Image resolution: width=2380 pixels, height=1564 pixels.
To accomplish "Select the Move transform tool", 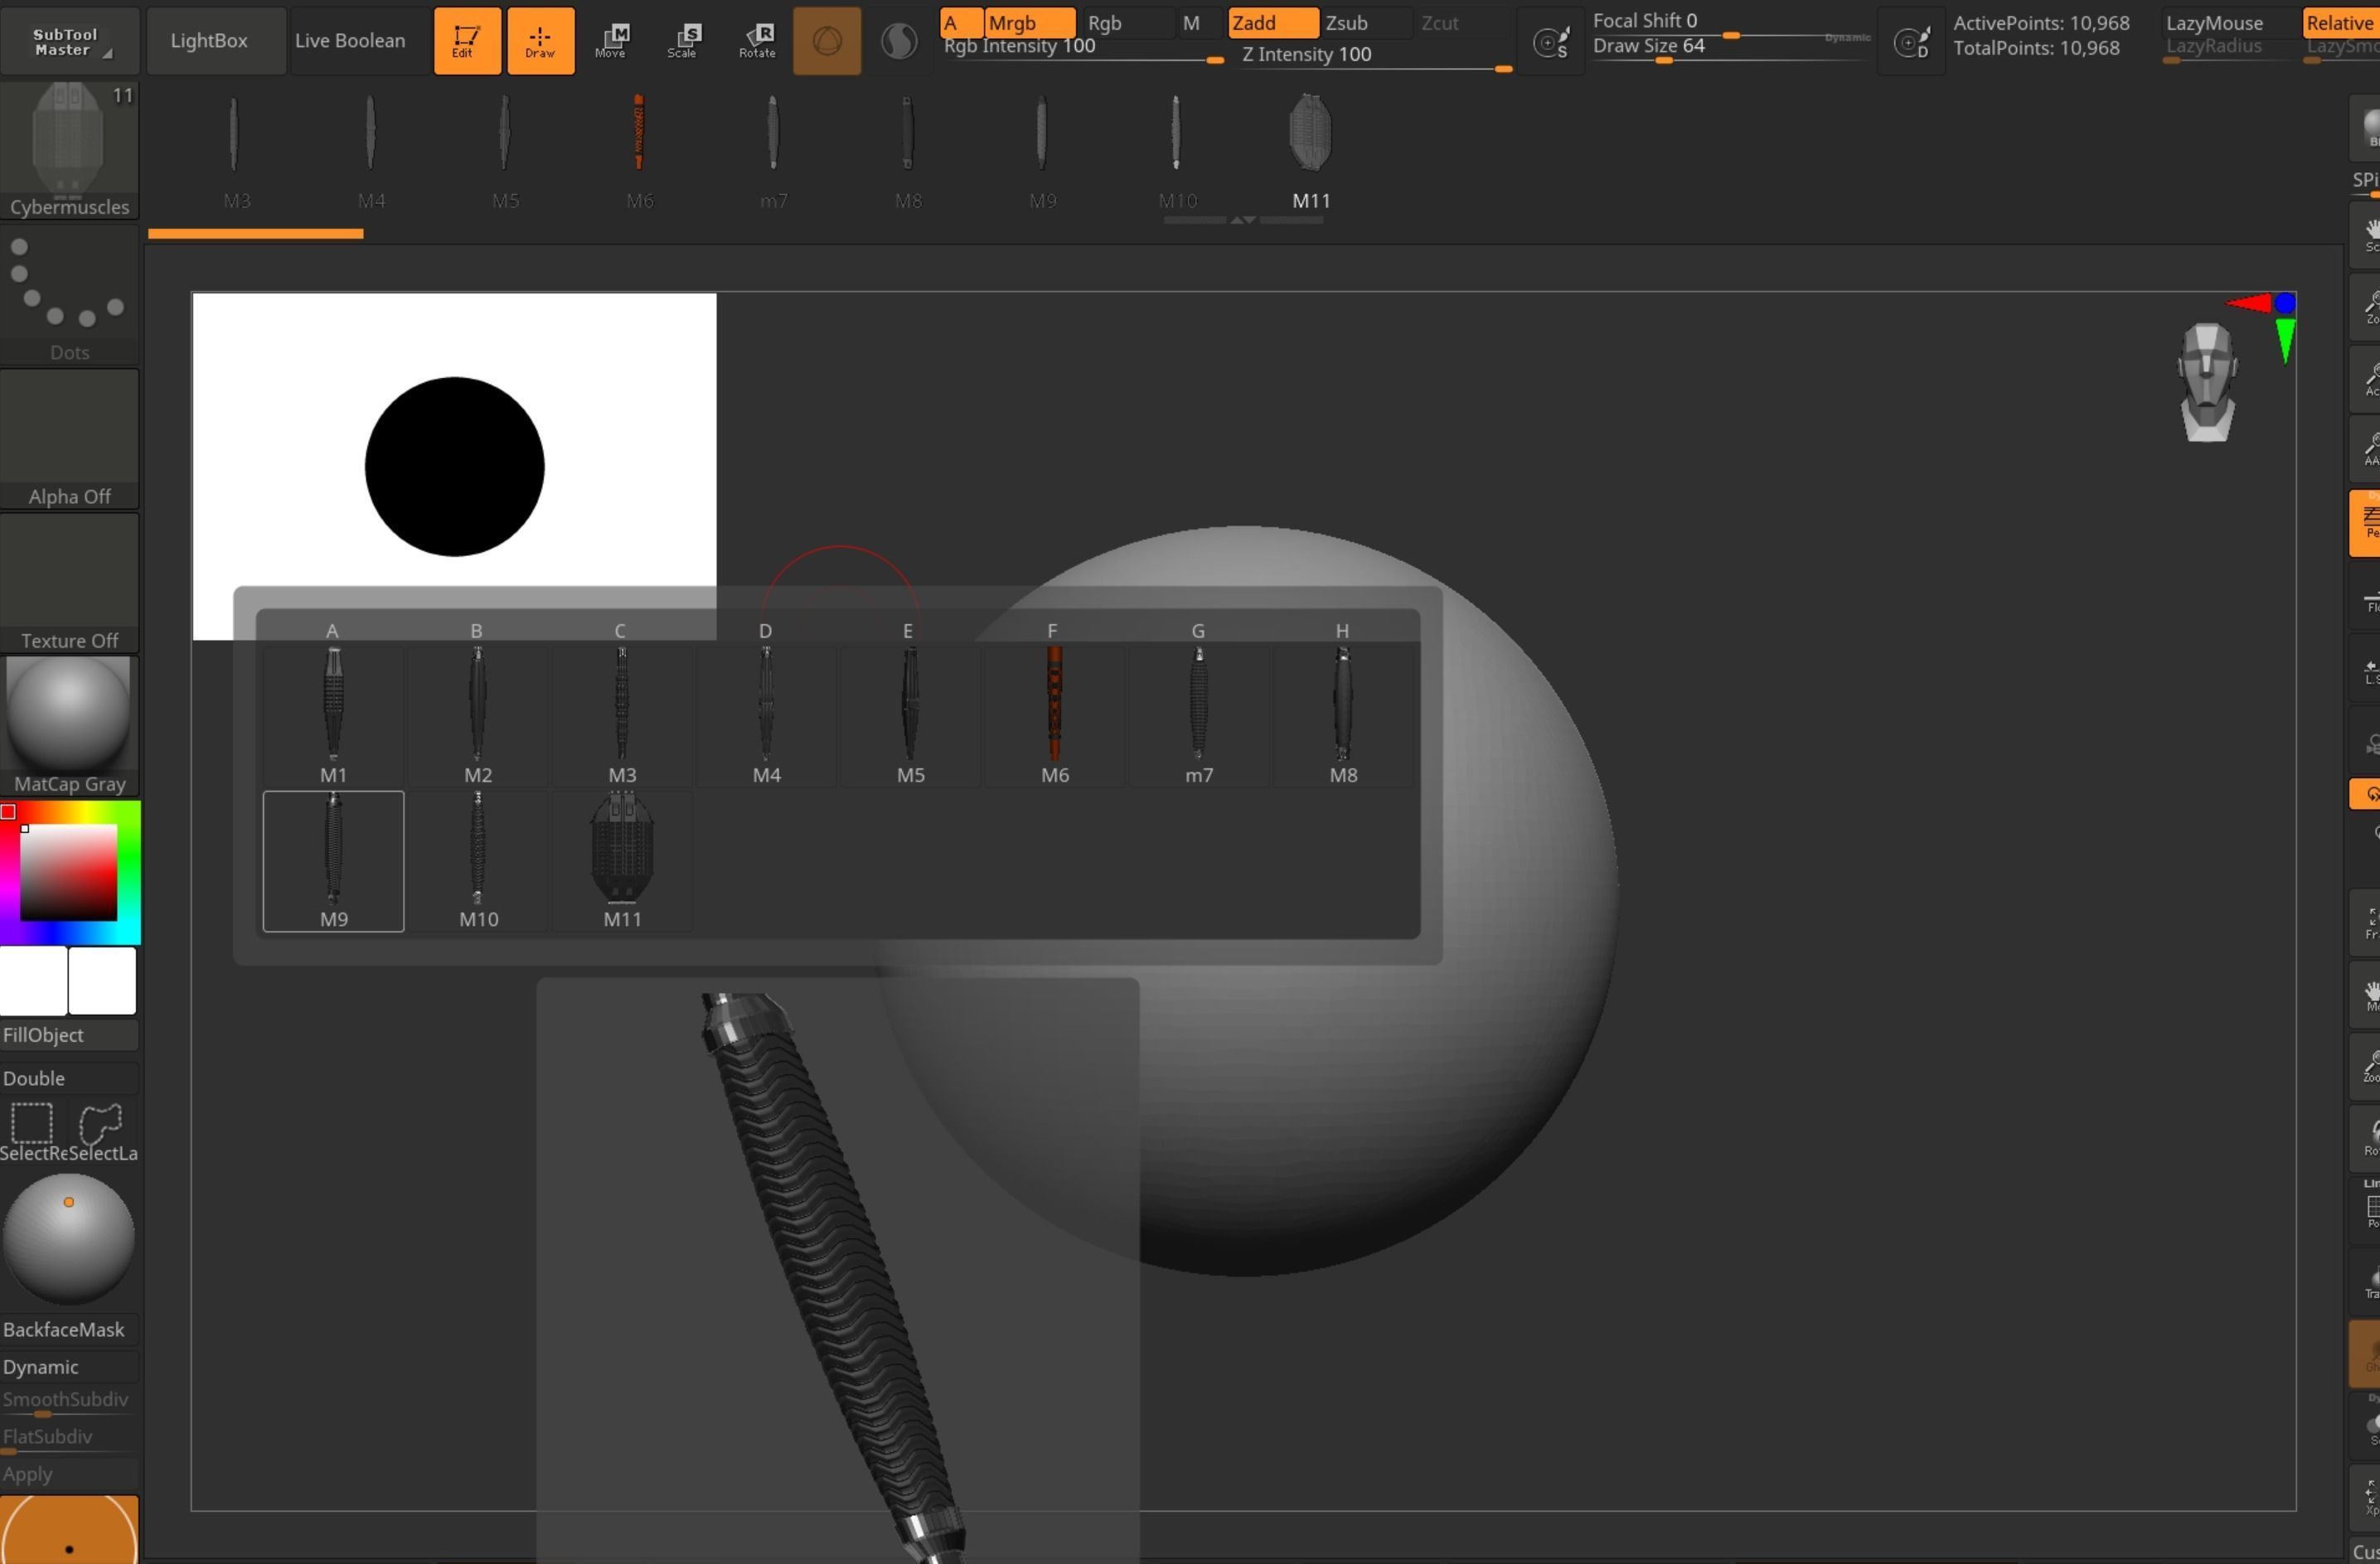I will click(x=610, y=41).
